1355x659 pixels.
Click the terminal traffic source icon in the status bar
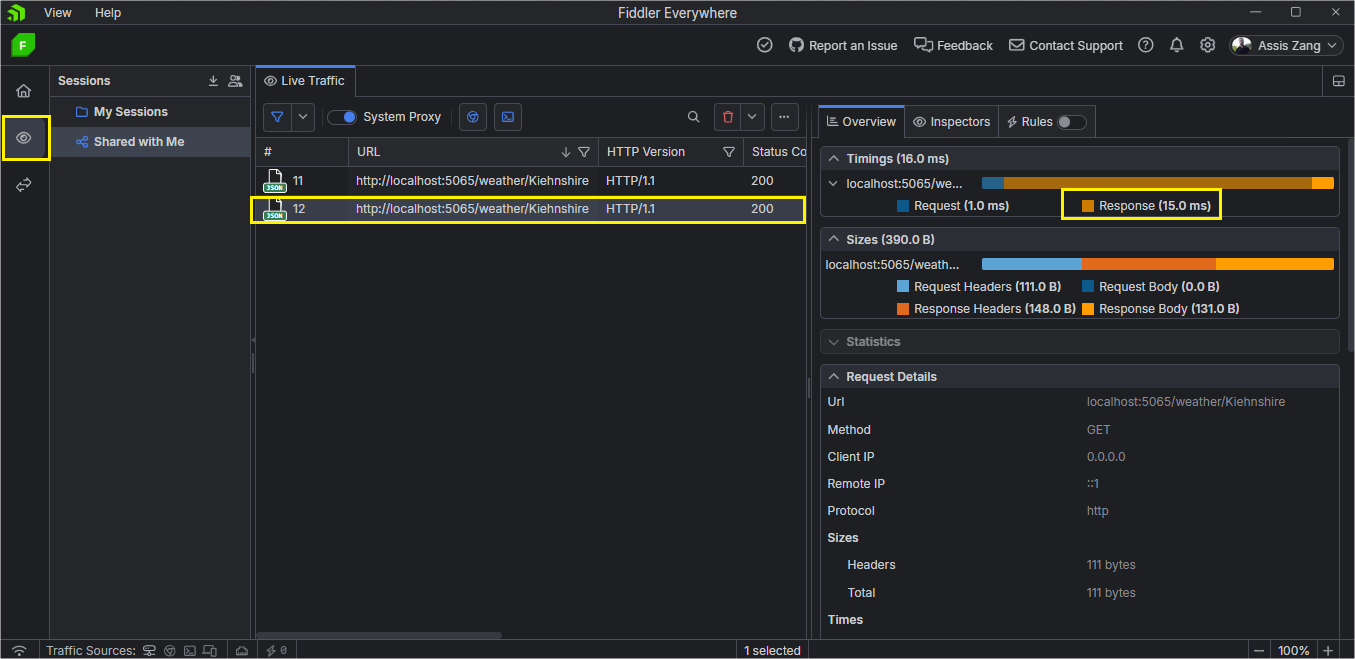190,650
